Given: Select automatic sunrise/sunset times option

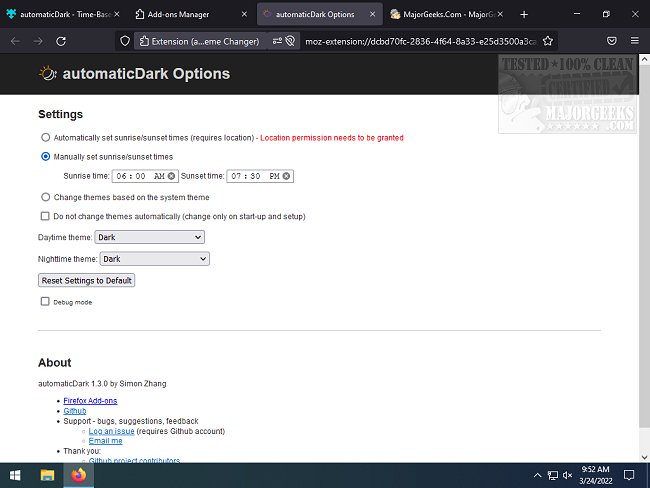Looking at the screenshot, I should 46,138.
